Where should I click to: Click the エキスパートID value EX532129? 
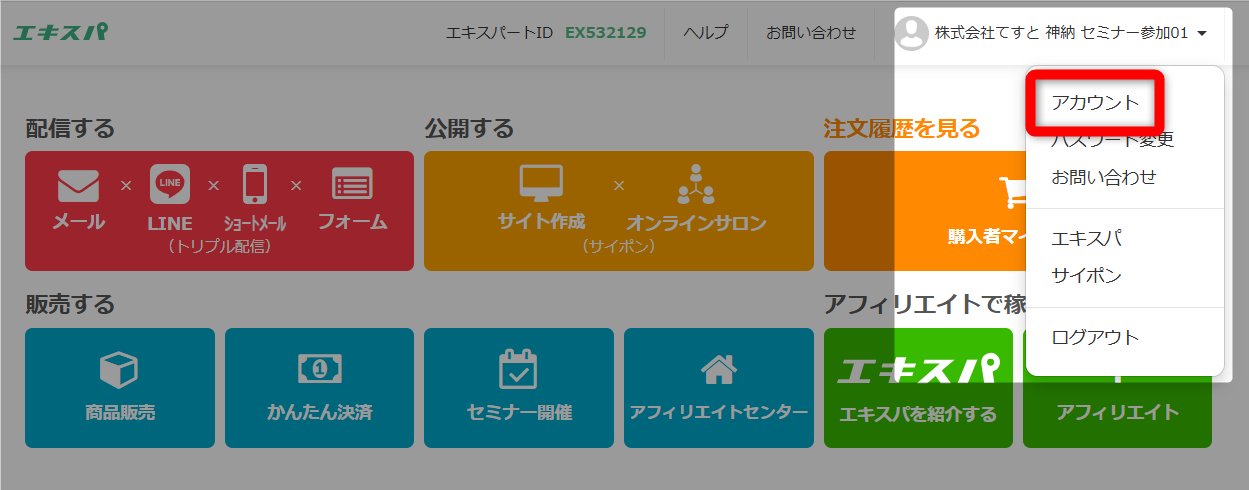pyautogui.click(x=606, y=33)
